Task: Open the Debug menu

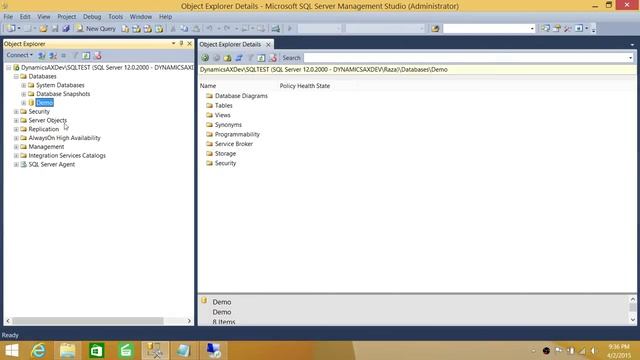Action: (x=92, y=17)
